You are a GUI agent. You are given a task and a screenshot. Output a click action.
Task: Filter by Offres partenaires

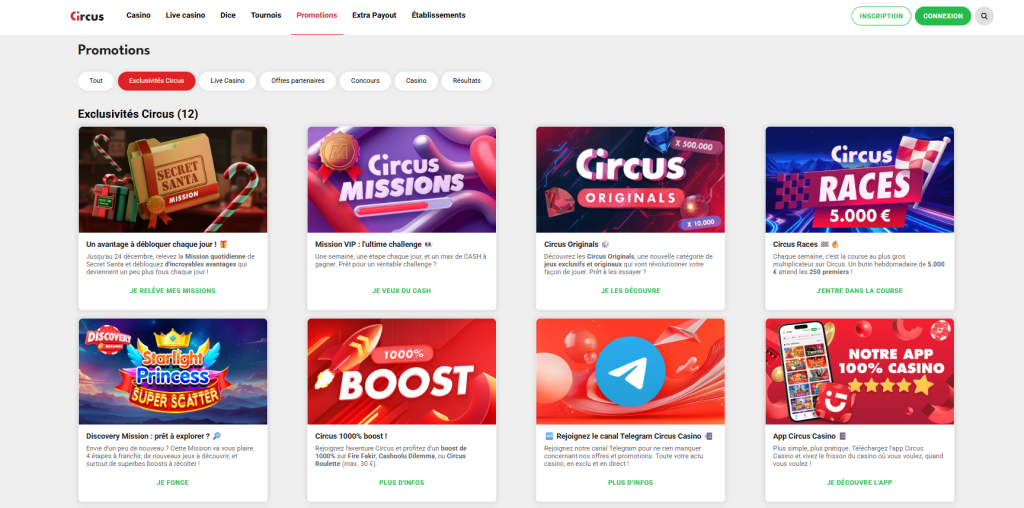click(x=298, y=81)
